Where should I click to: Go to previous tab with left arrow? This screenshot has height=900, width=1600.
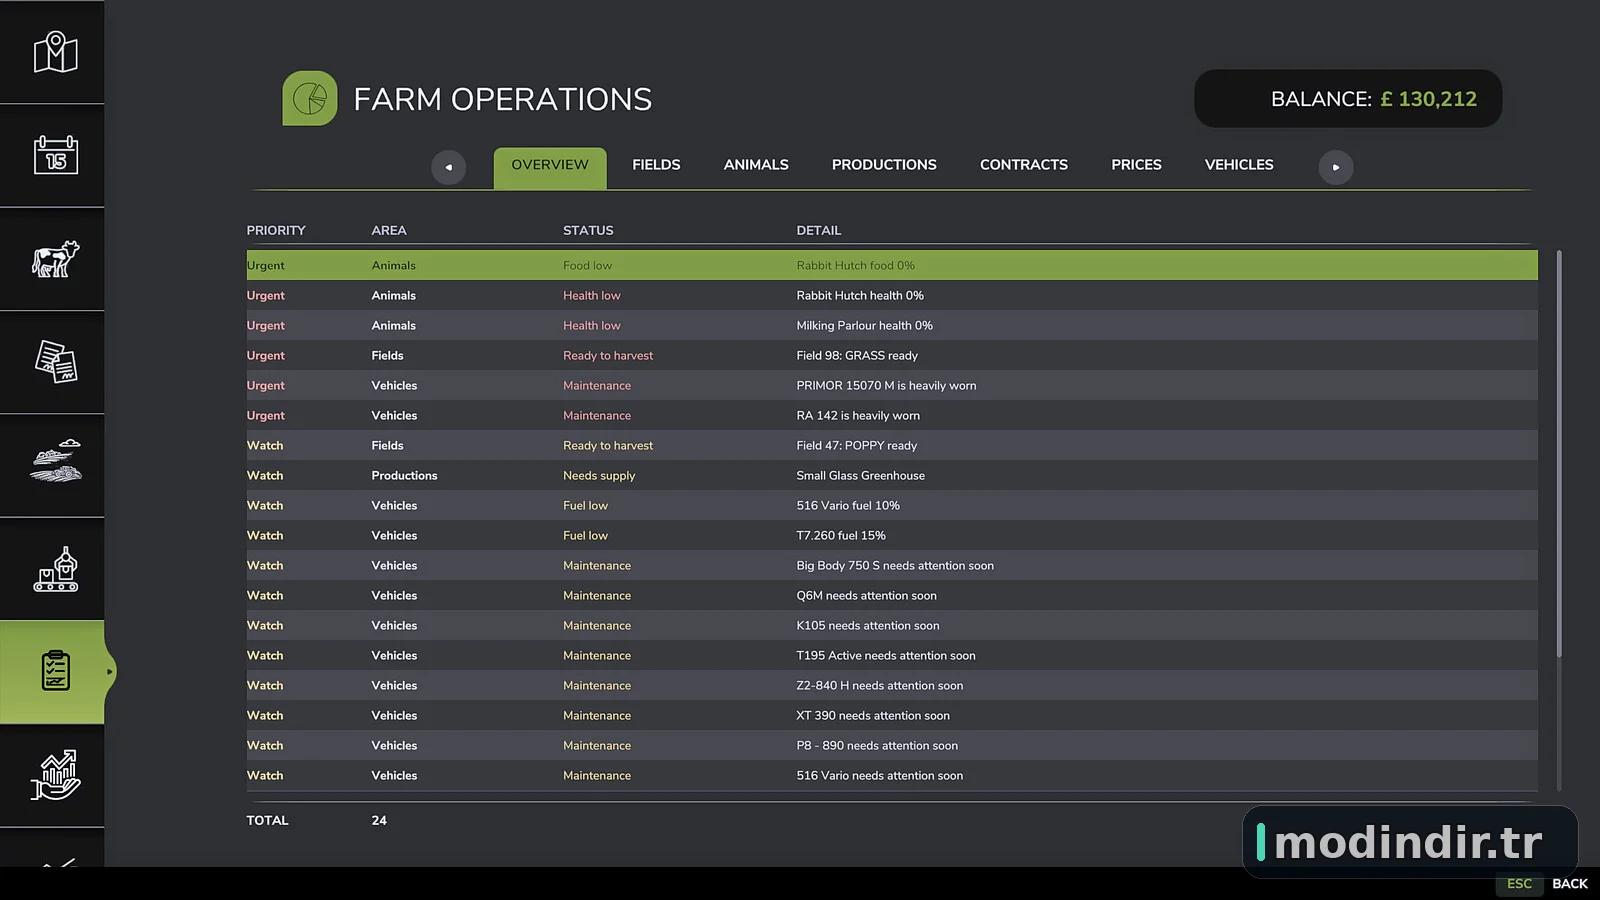(x=449, y=167)
